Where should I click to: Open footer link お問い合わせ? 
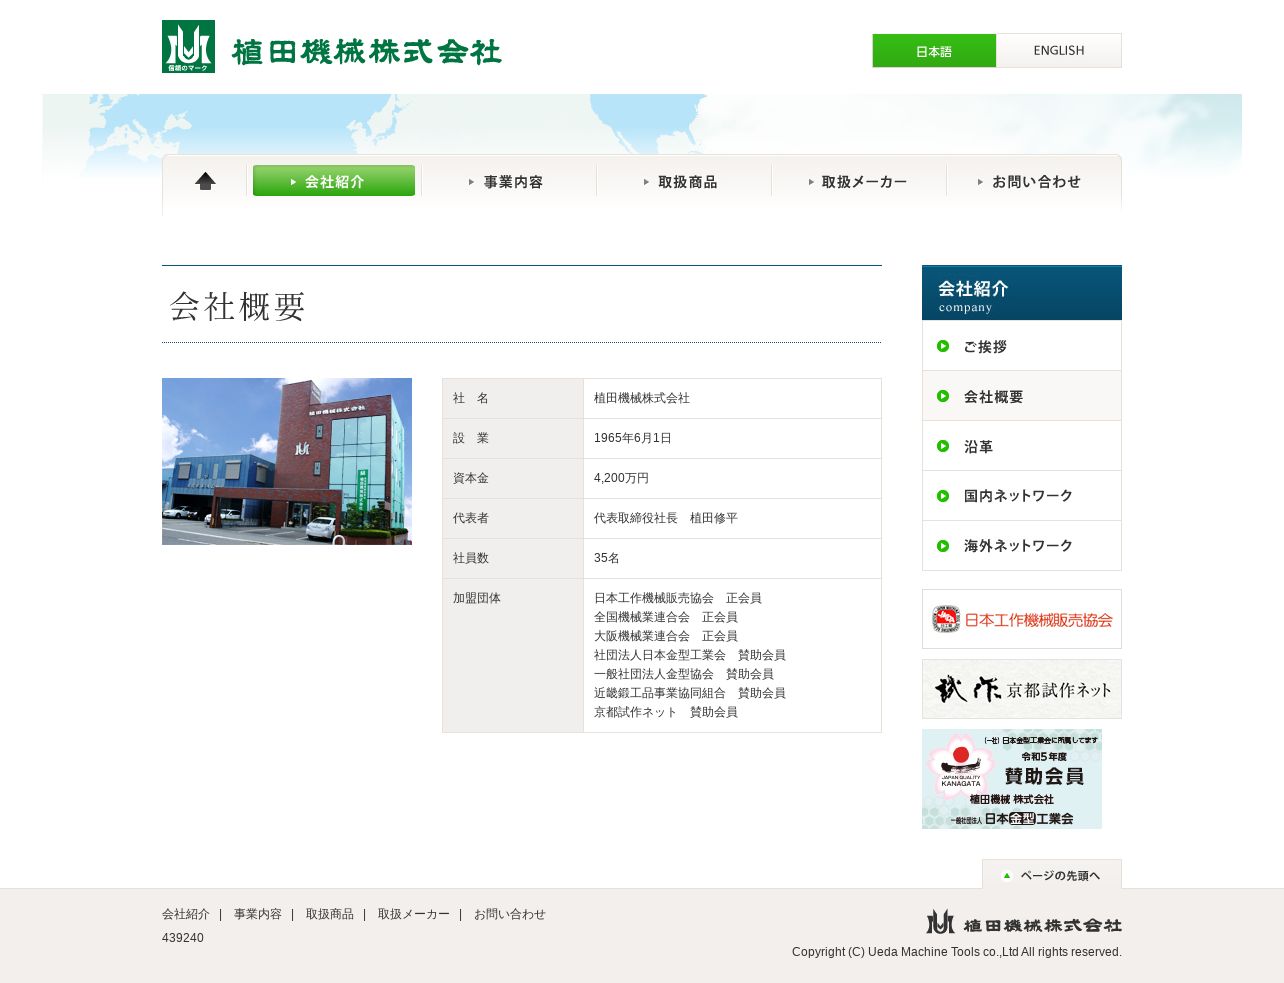(510, 914)
